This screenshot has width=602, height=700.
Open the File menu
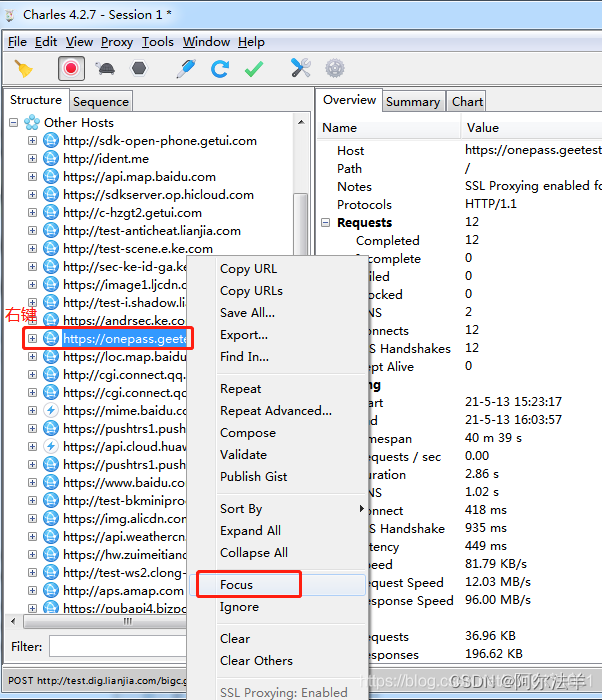pos(17,42)
